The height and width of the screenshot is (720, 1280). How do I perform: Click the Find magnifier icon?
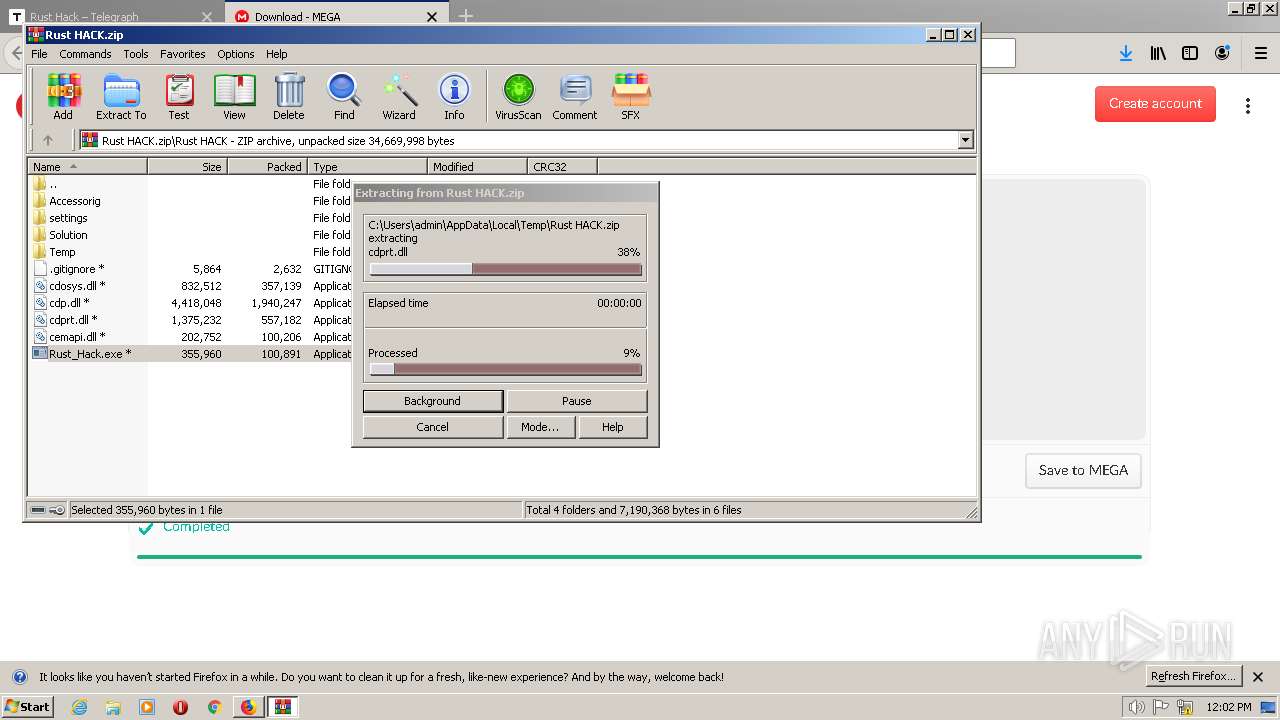344,97
